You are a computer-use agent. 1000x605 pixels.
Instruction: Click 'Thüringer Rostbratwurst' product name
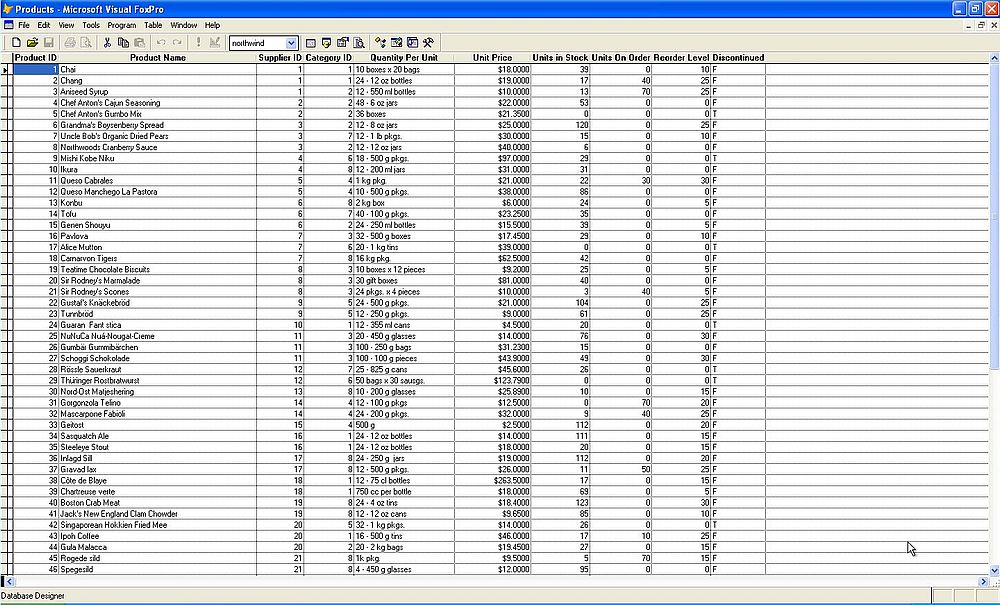[158, 381]
